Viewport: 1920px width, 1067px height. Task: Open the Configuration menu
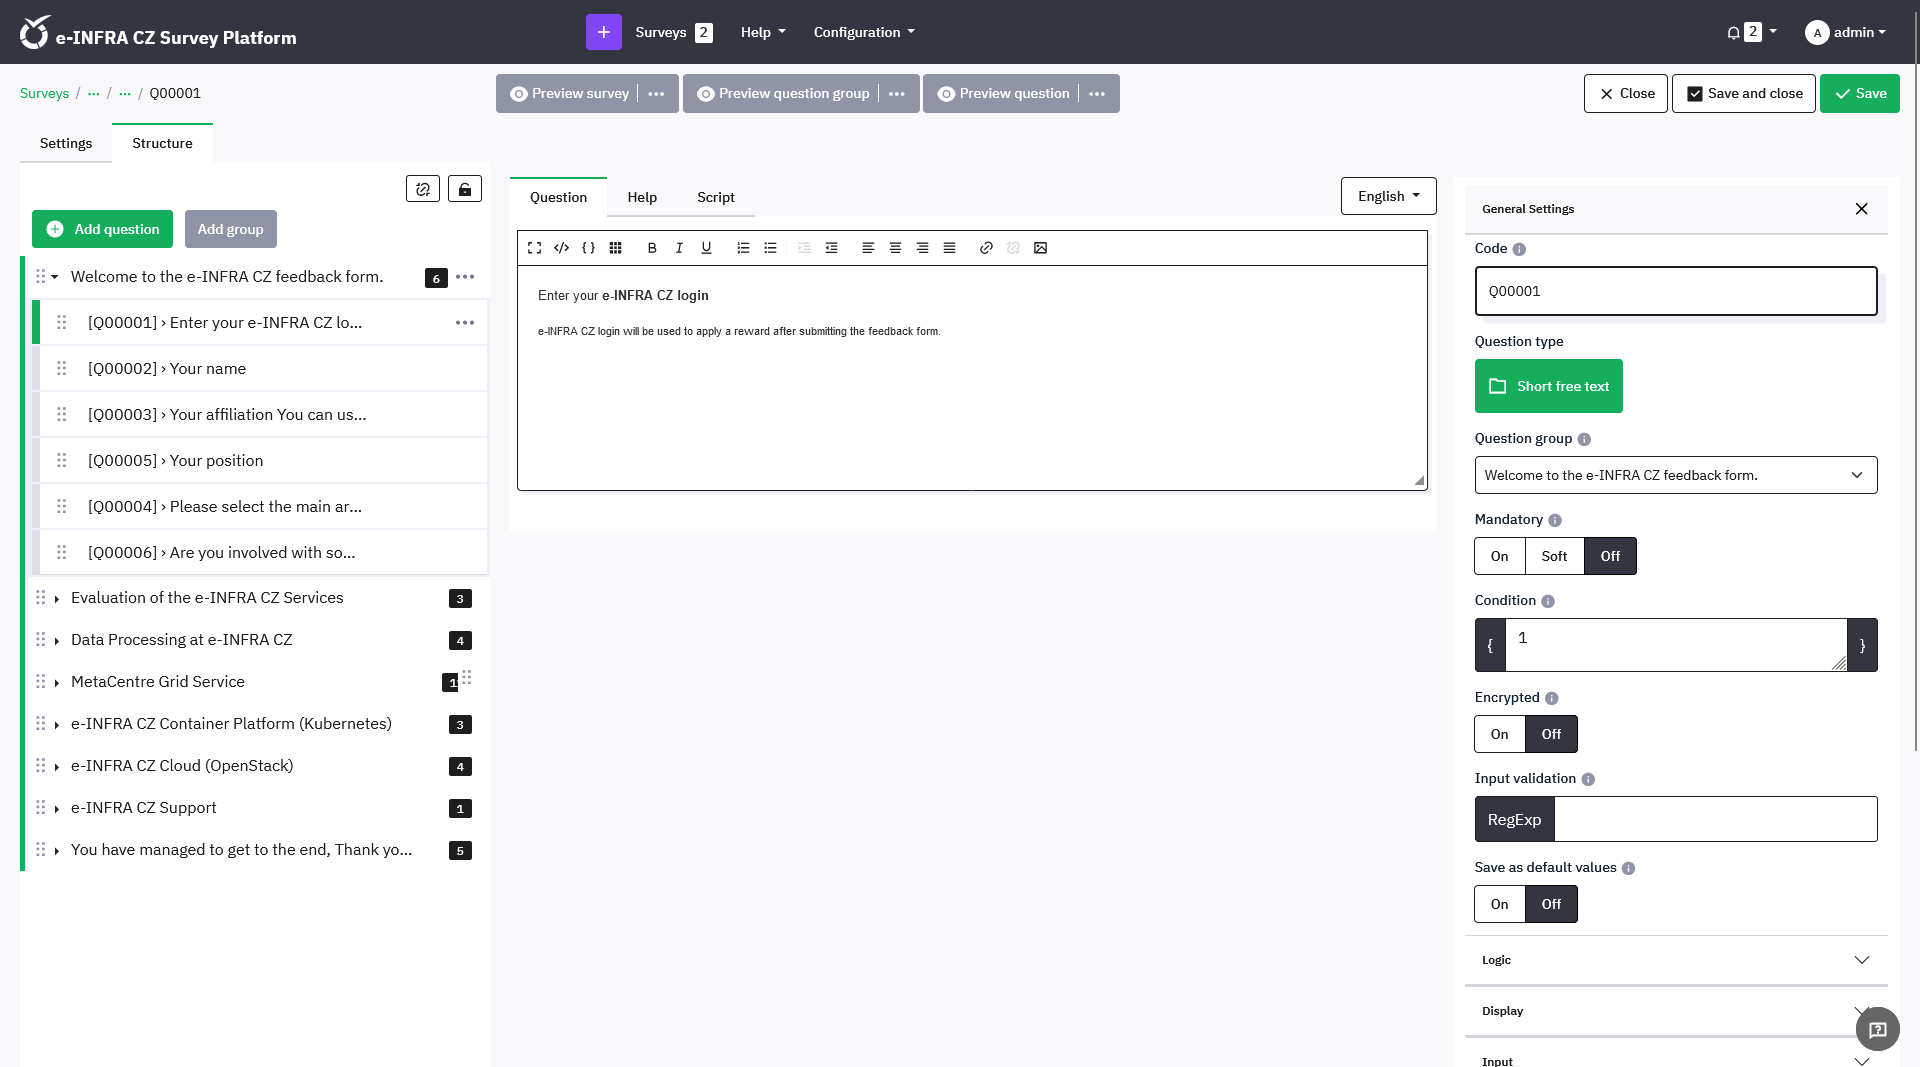pyautogui.click(x=862, y=31)
